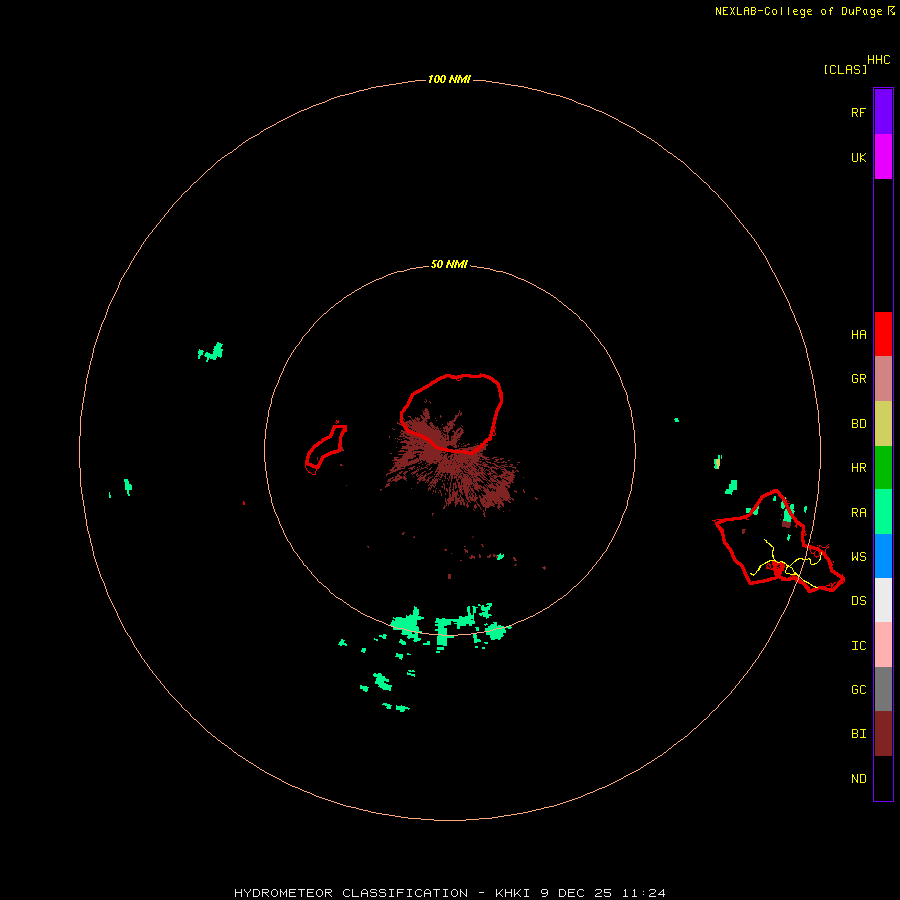Click the WS legend label
Image resolution: width=900 pixels, height=900 pixels.
point(858,557)
